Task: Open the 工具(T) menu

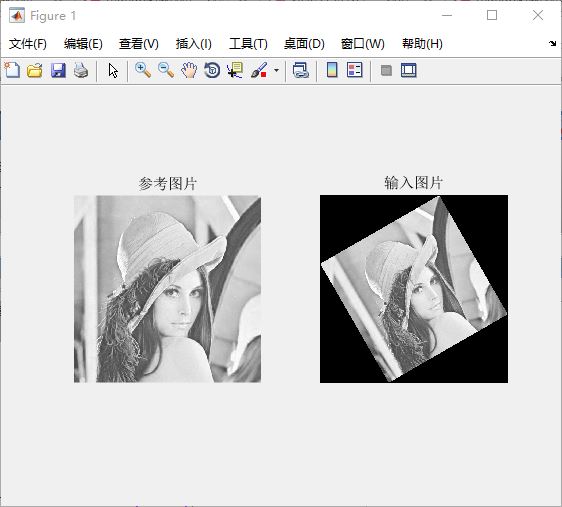Action: (x=248, y=44)
